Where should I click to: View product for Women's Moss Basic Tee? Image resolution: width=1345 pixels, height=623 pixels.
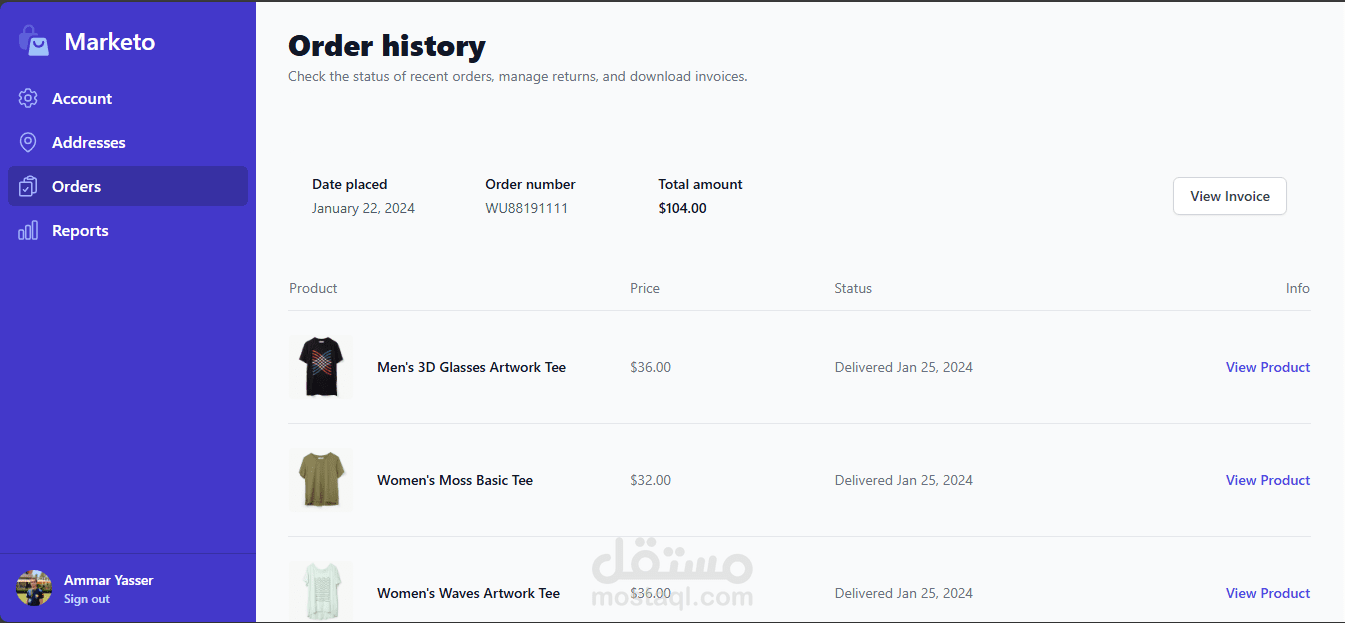tap(1267, 480)
